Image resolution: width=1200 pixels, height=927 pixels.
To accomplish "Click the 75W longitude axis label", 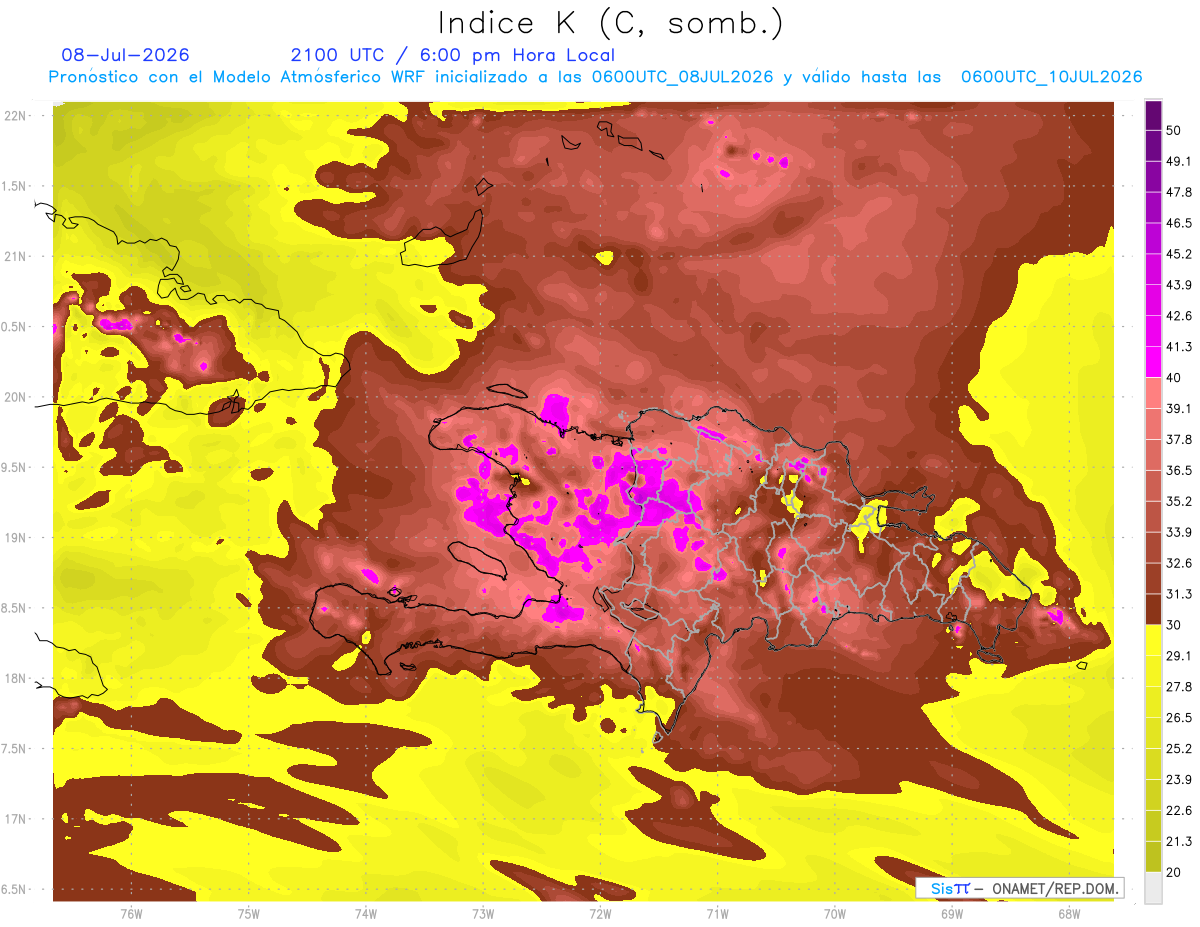I will pyautogui.click(x=249, y=914).
